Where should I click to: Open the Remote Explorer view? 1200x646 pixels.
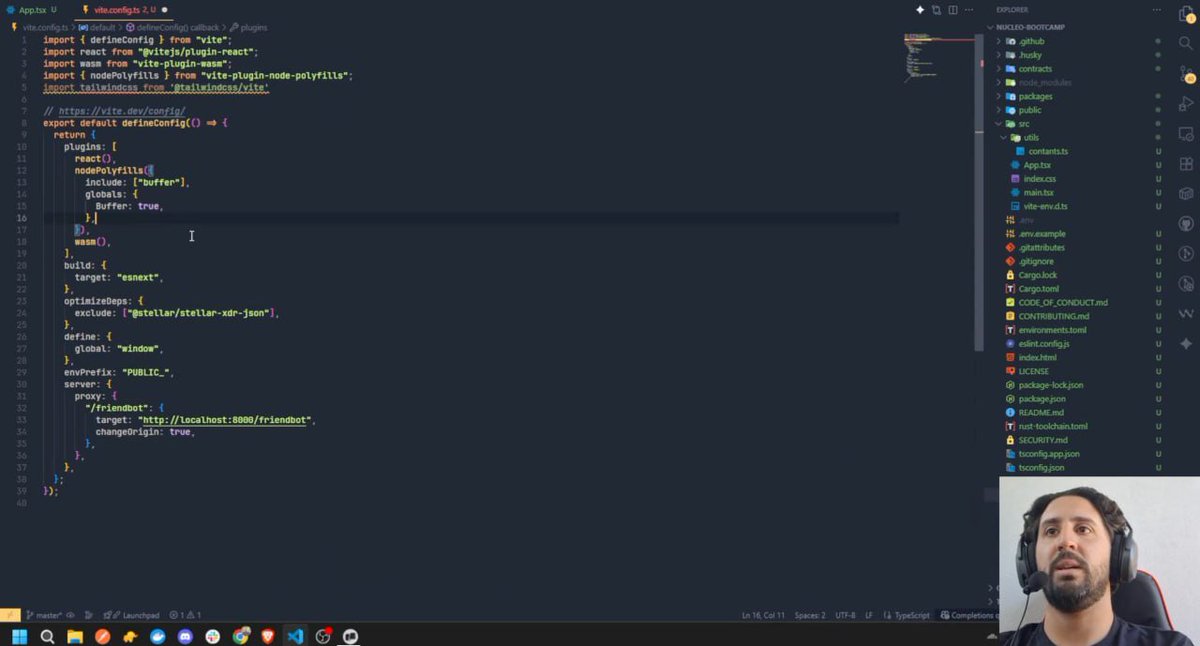tap(1186, 134)
